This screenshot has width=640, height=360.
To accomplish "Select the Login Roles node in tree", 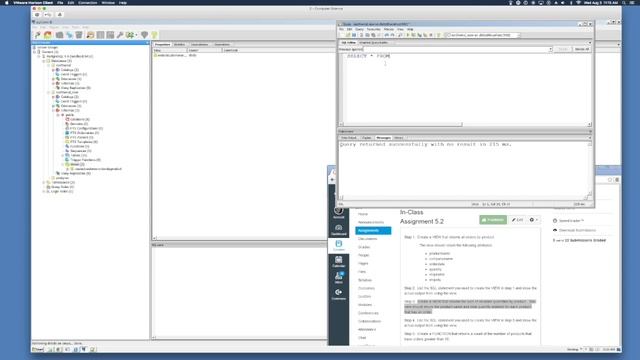I will (60, 191).
